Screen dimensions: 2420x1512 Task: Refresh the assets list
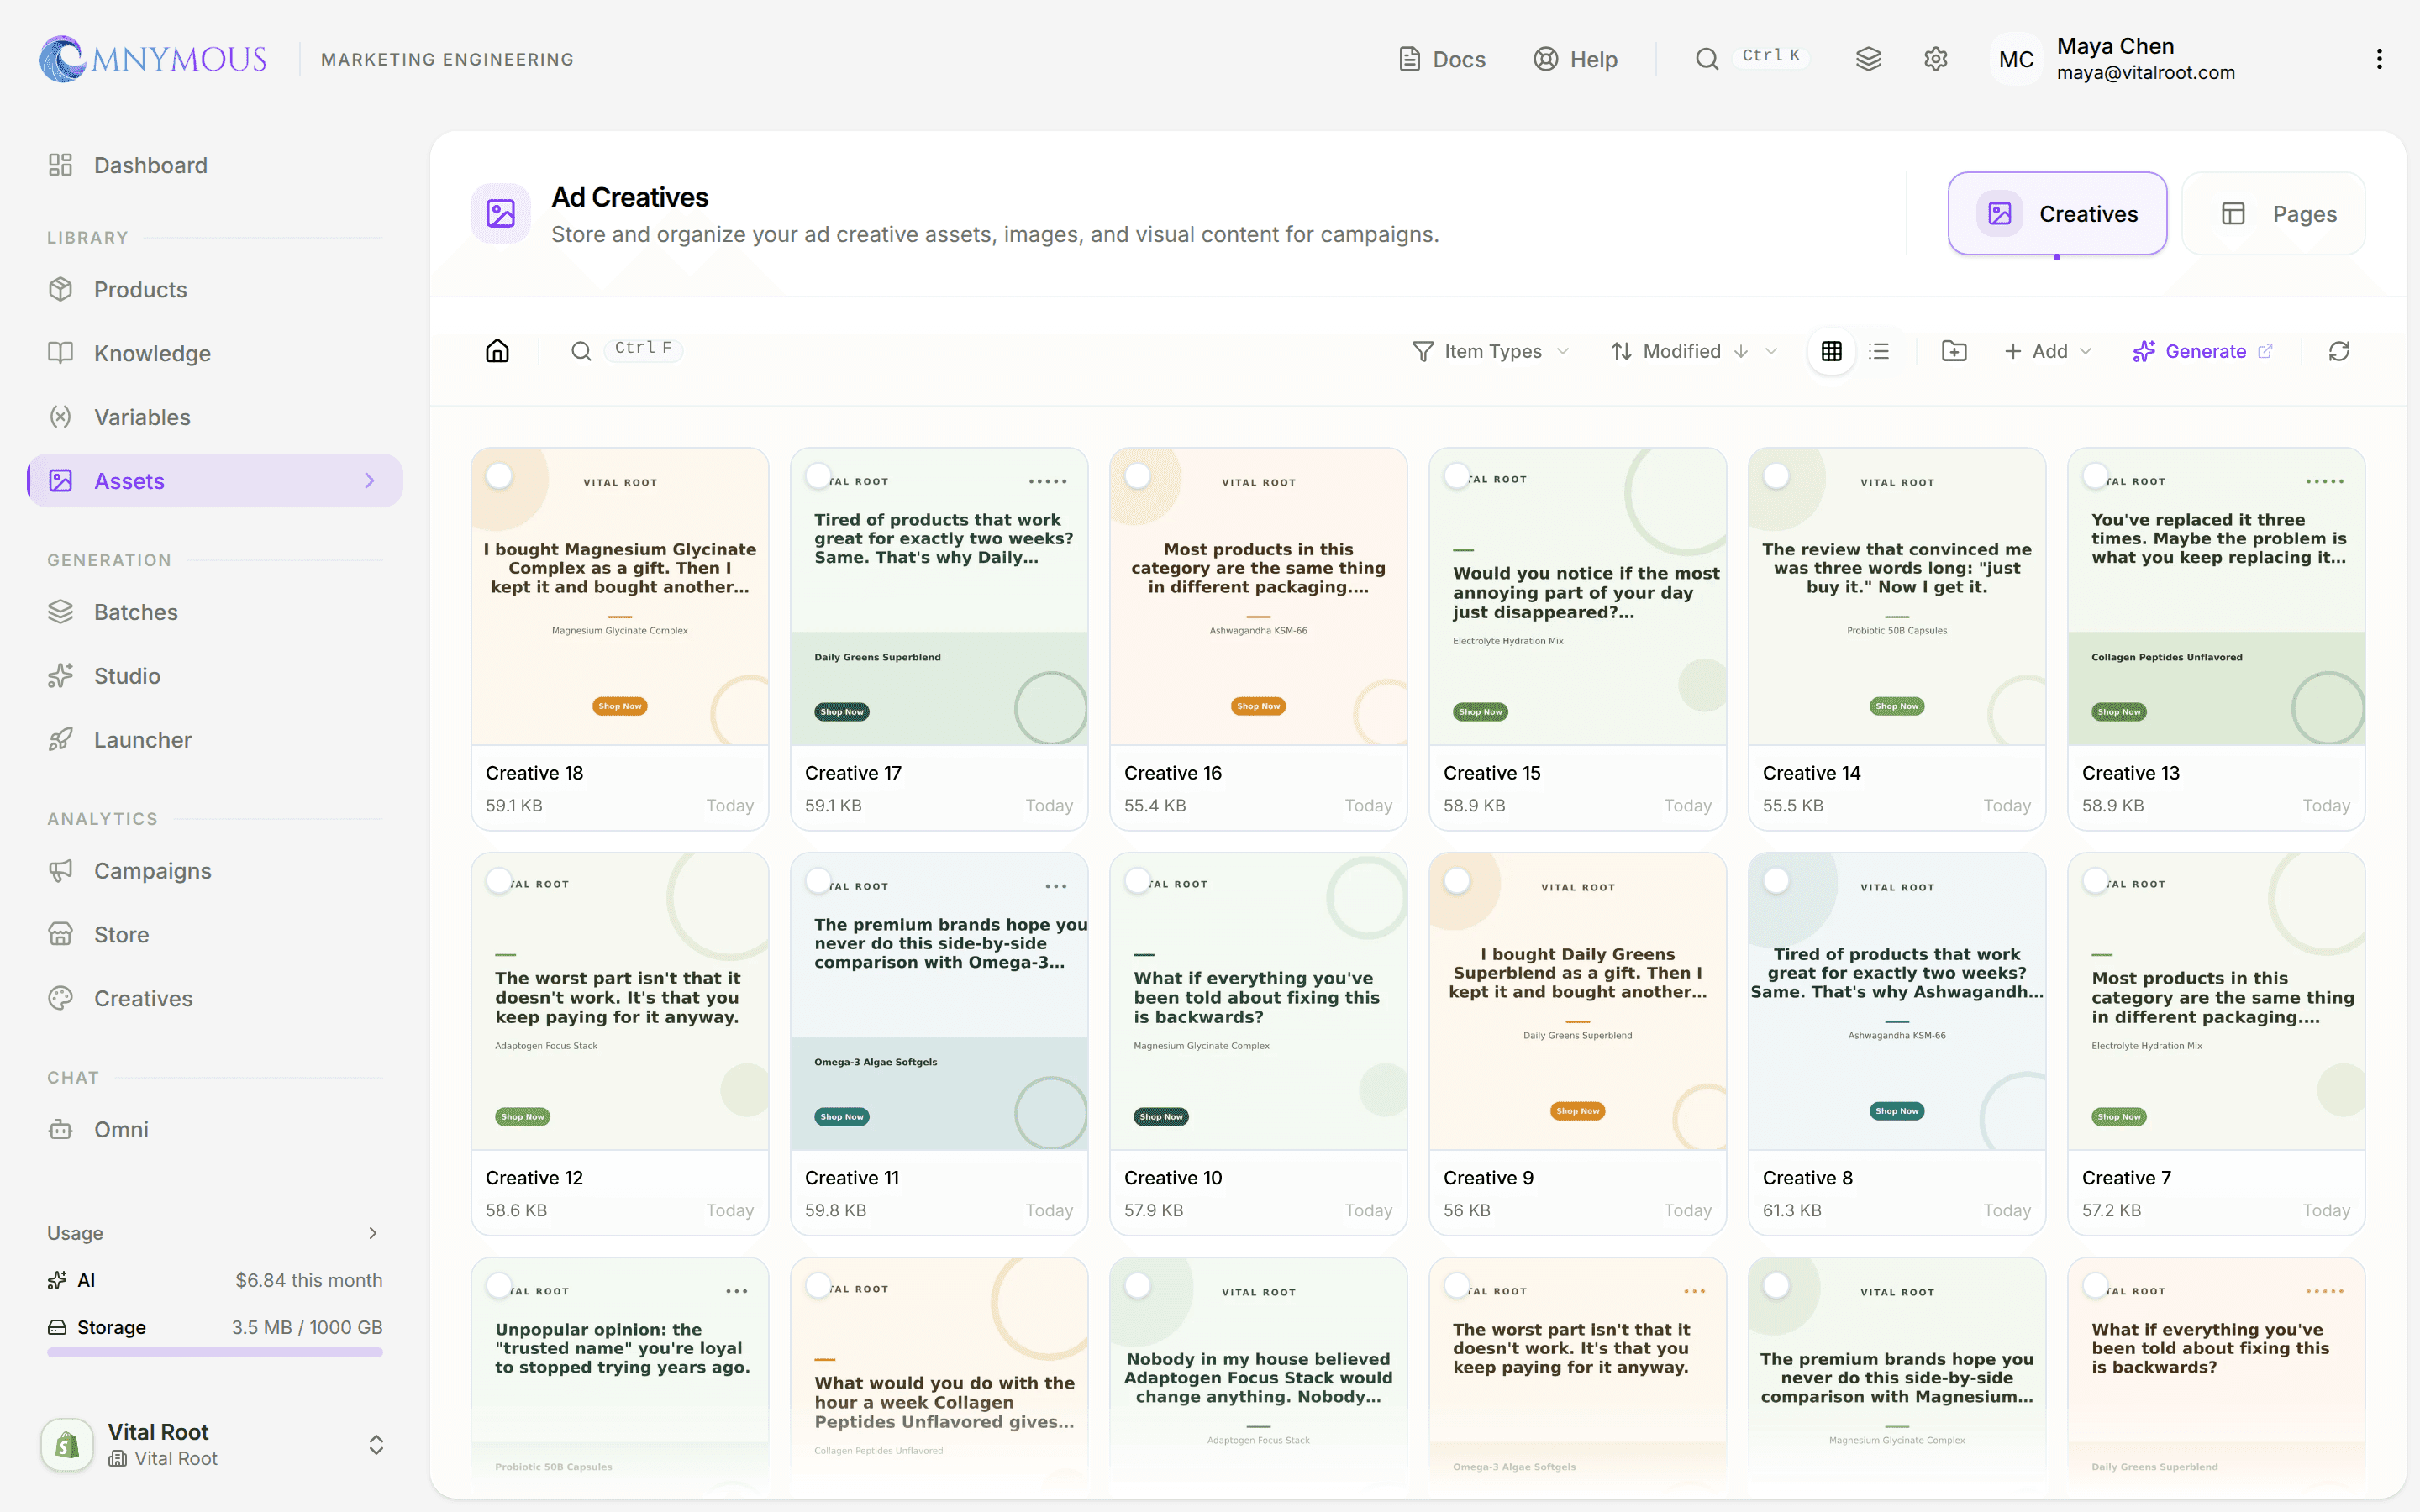click(2339, 351)
